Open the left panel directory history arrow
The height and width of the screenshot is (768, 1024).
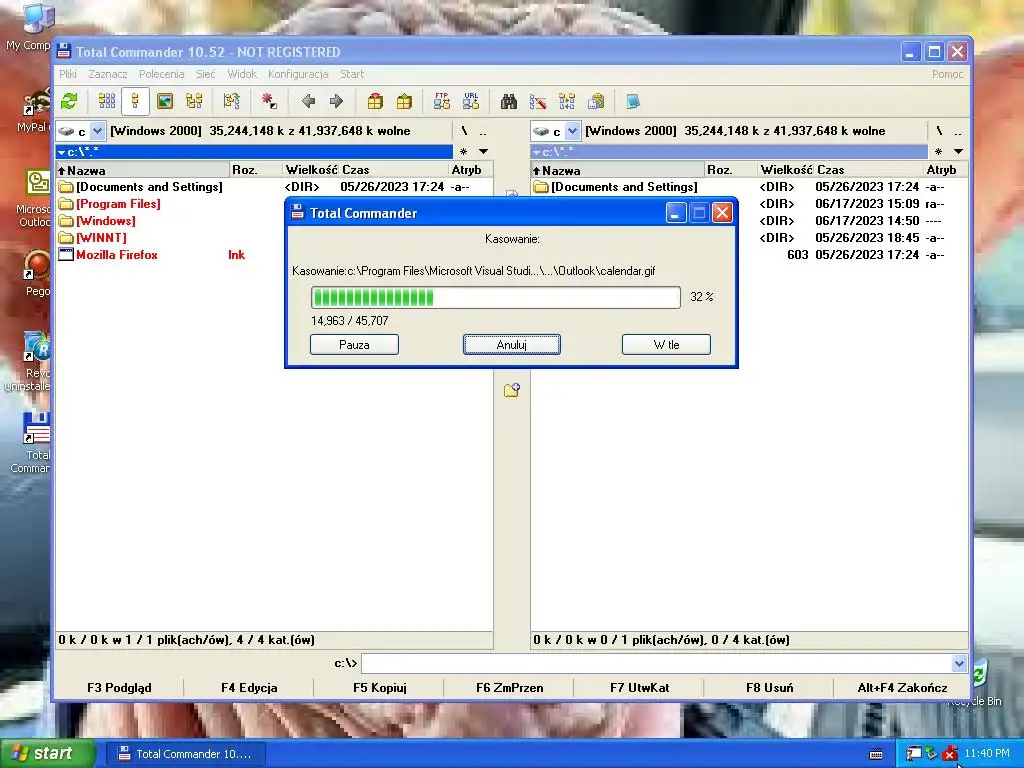483,152
